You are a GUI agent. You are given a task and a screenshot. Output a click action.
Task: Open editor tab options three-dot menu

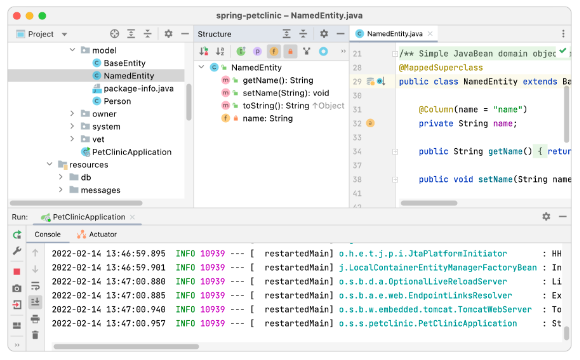point(563,34)
